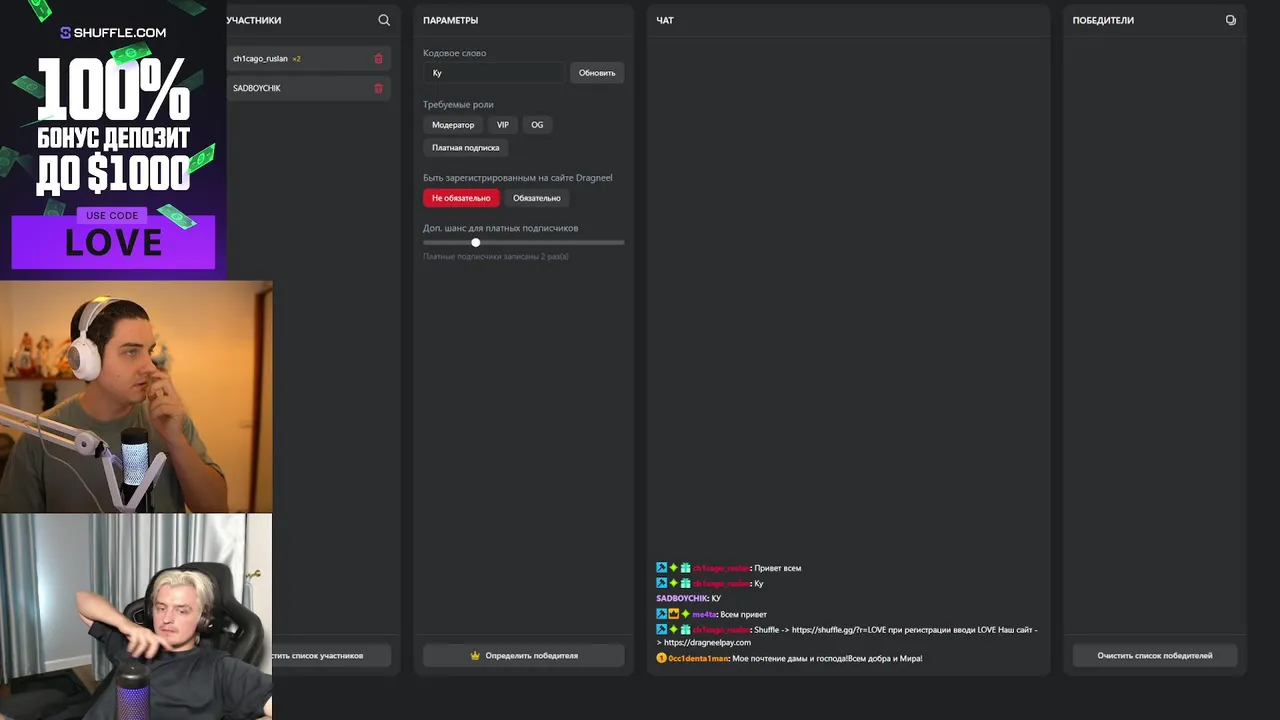The width and height of the screenshot is (1280, 720).
Task: Click "Платные подписчики записаны 2 раз(а)" hint
Action: coord(496,257)
